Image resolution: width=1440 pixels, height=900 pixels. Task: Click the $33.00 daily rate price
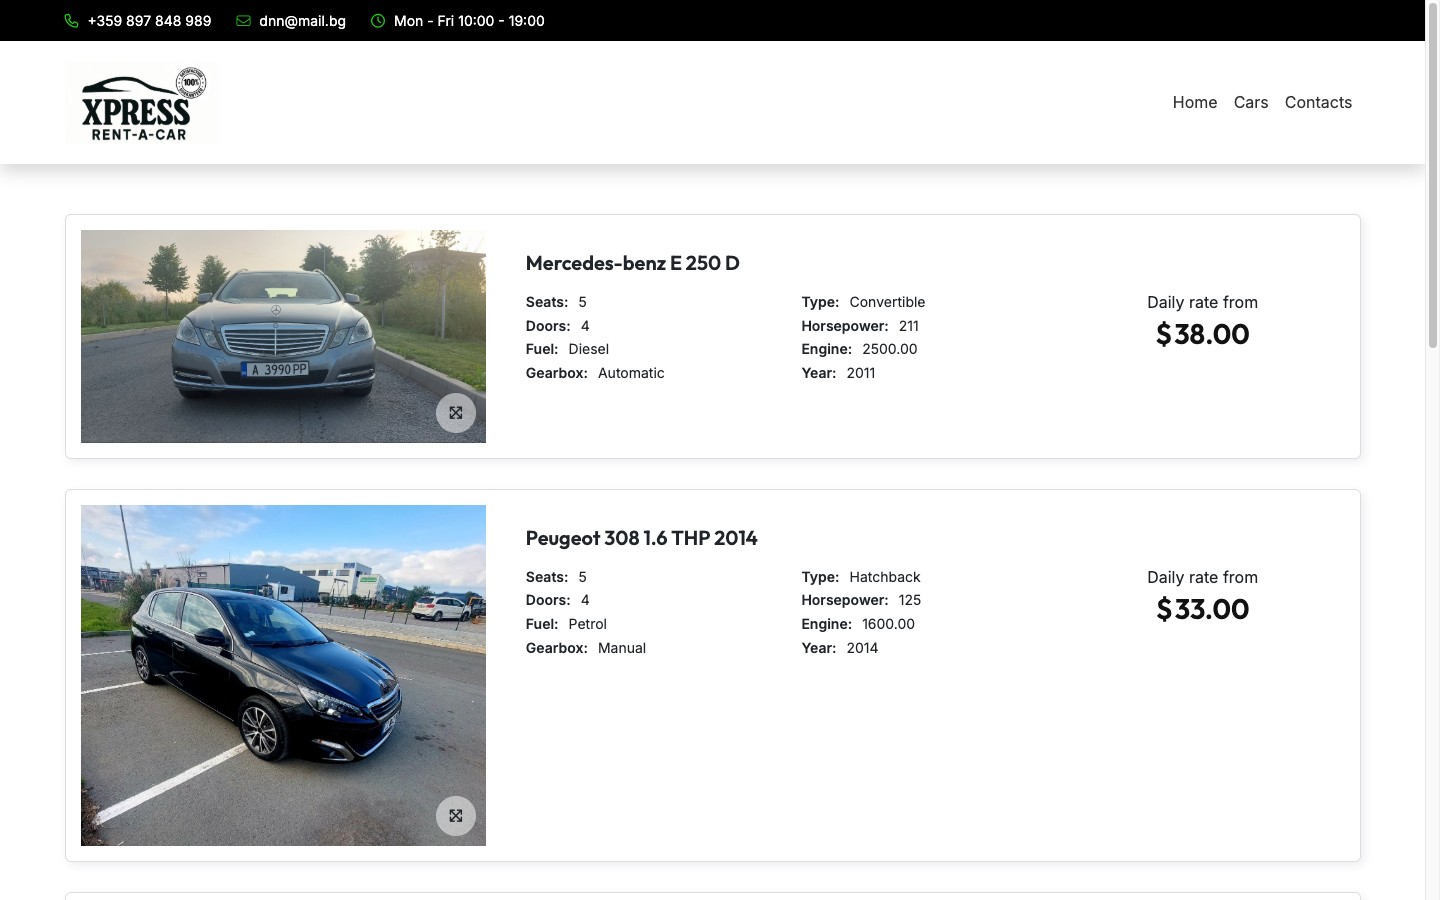pyautogui.click(x=1202, y=609)
